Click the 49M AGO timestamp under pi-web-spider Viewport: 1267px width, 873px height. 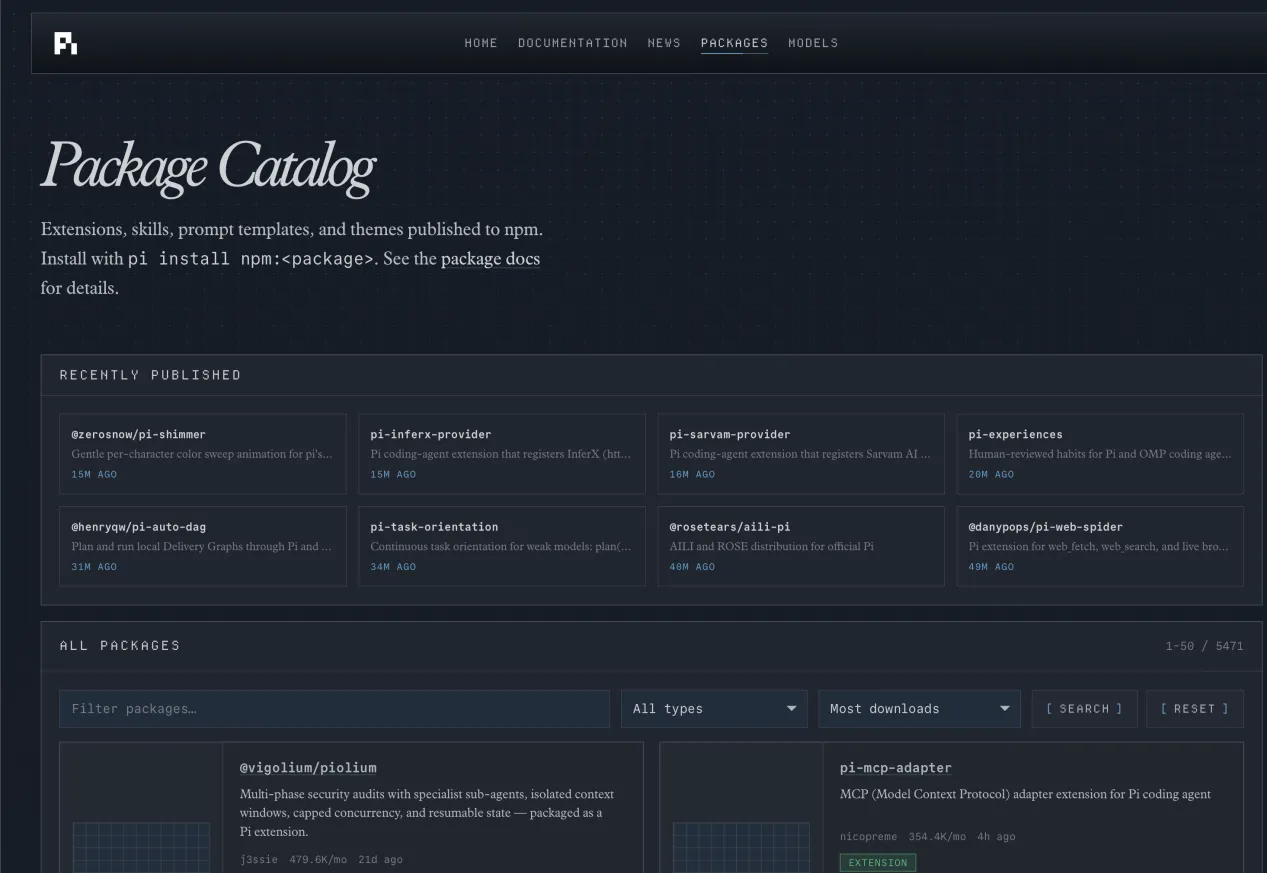[991, 566]
